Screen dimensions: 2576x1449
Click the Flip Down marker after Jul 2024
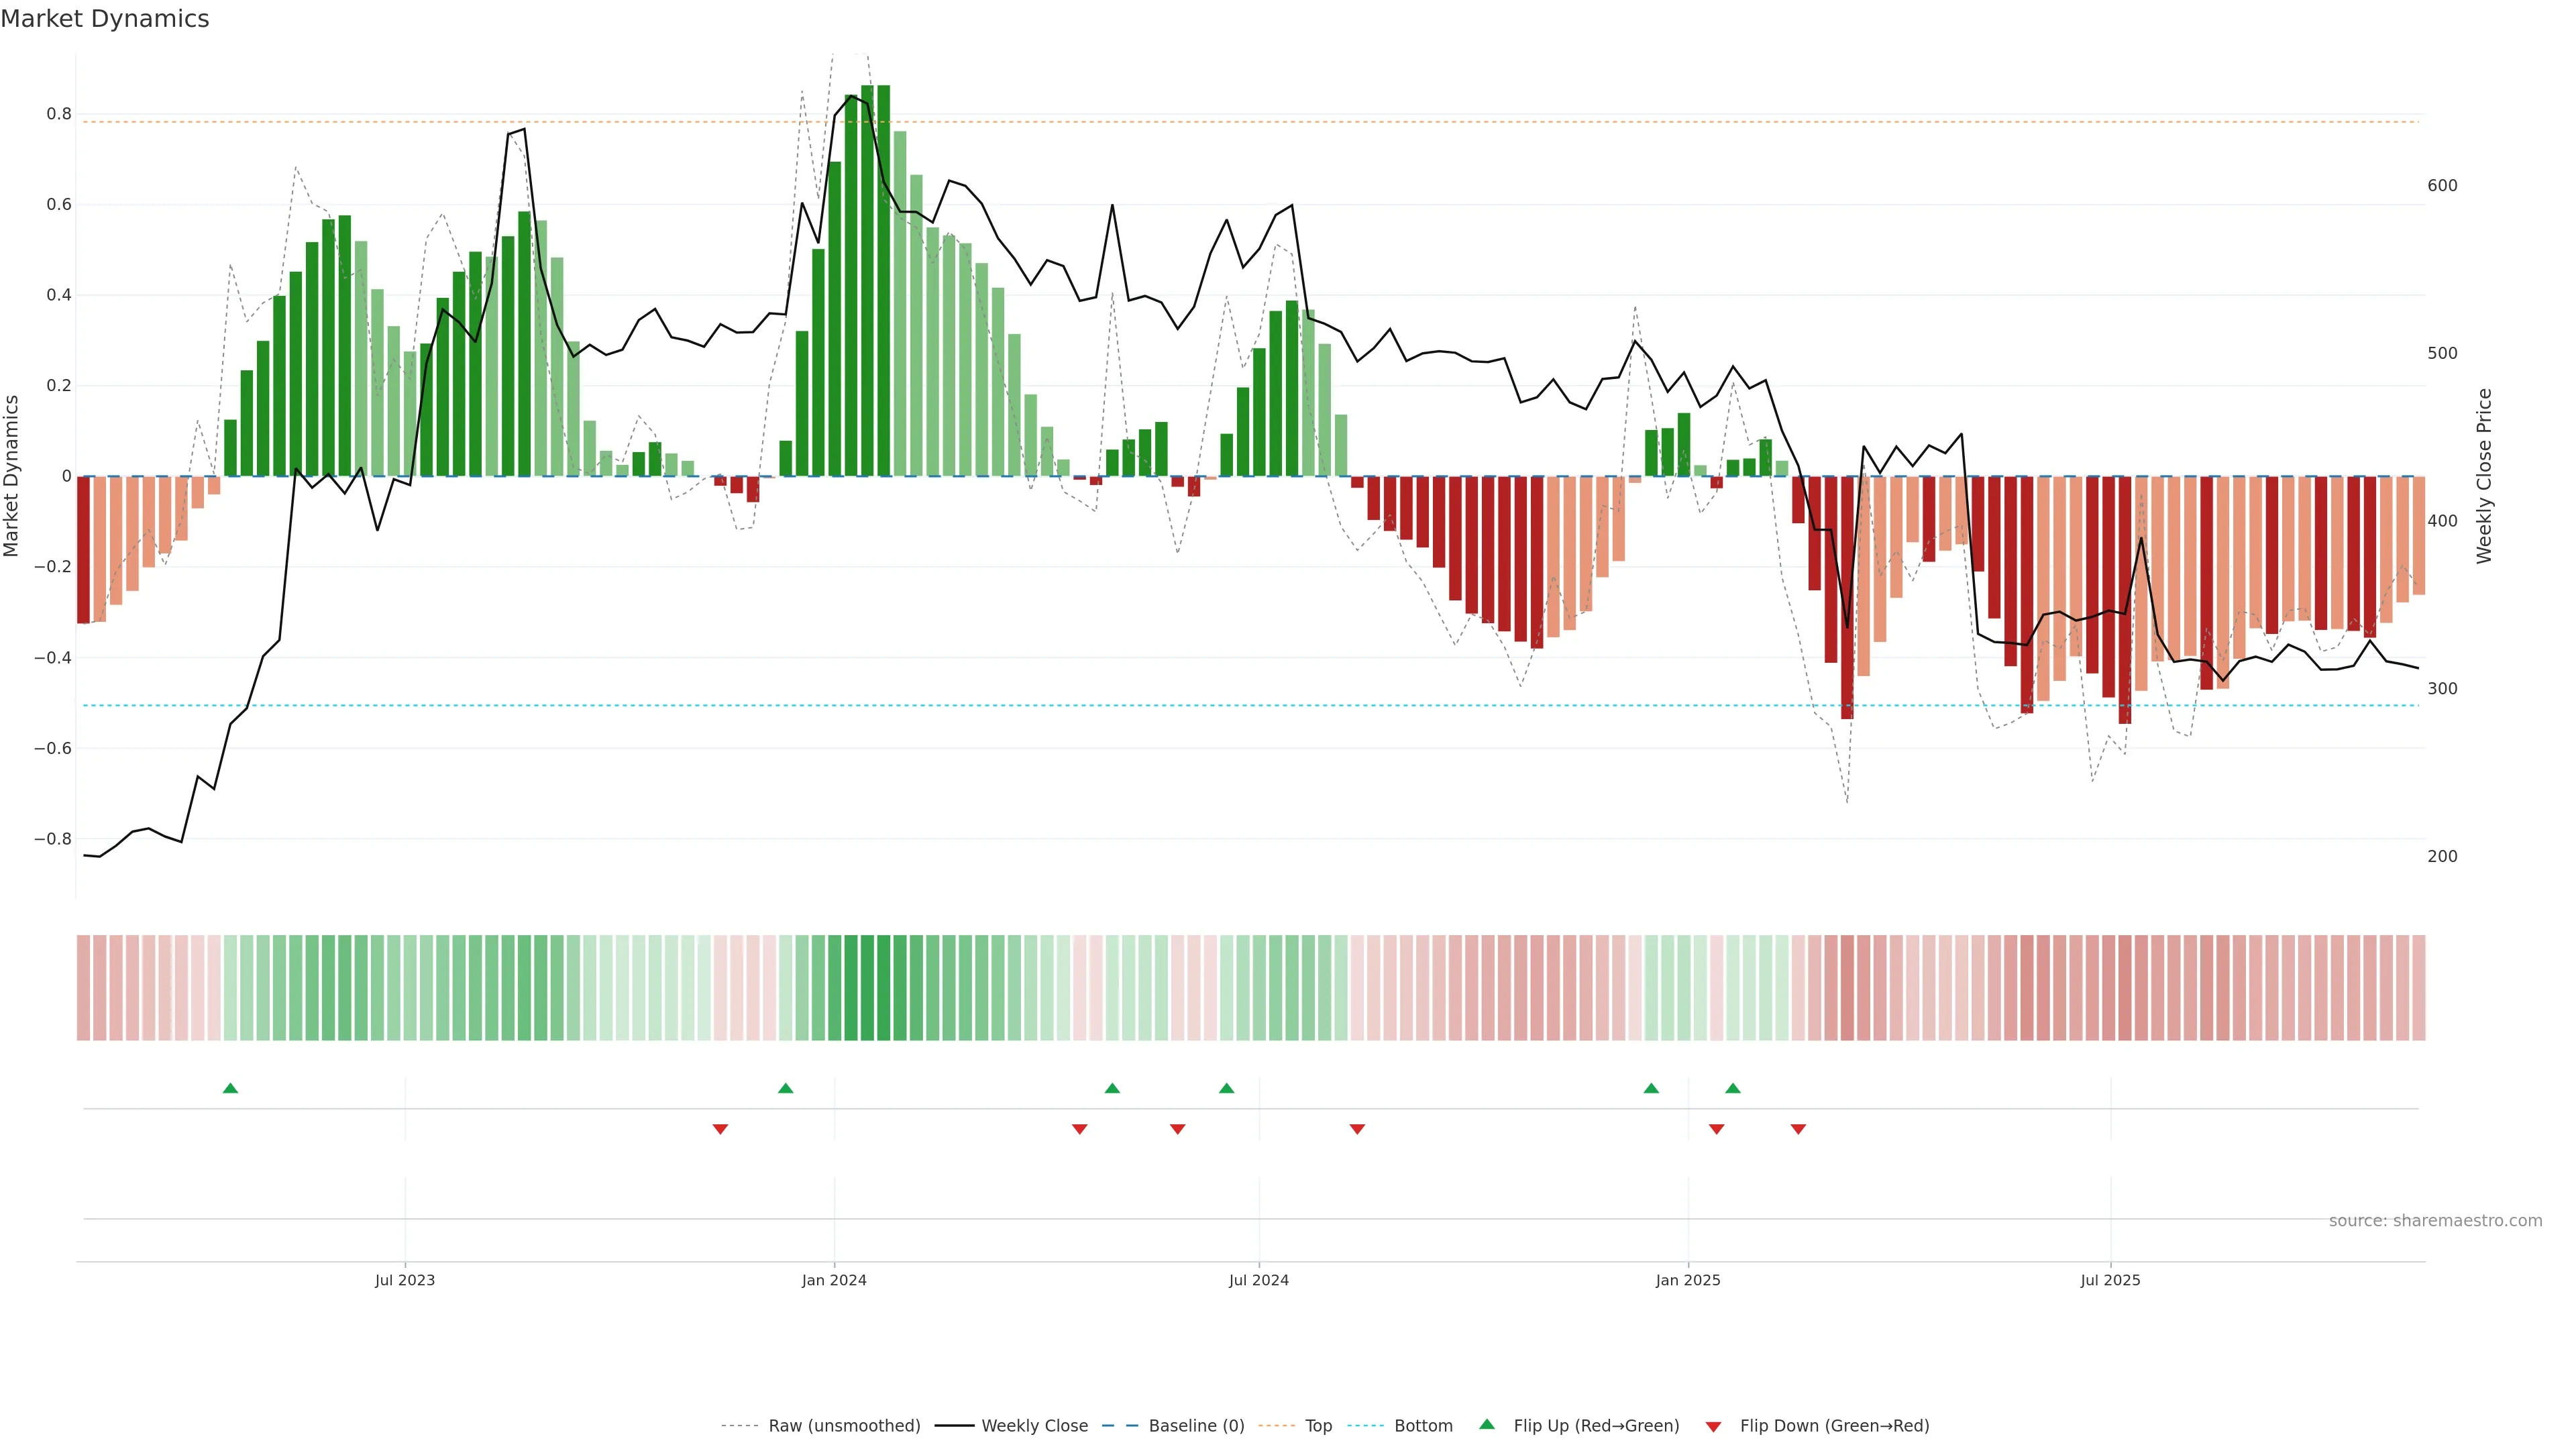click(1357, 1129)
